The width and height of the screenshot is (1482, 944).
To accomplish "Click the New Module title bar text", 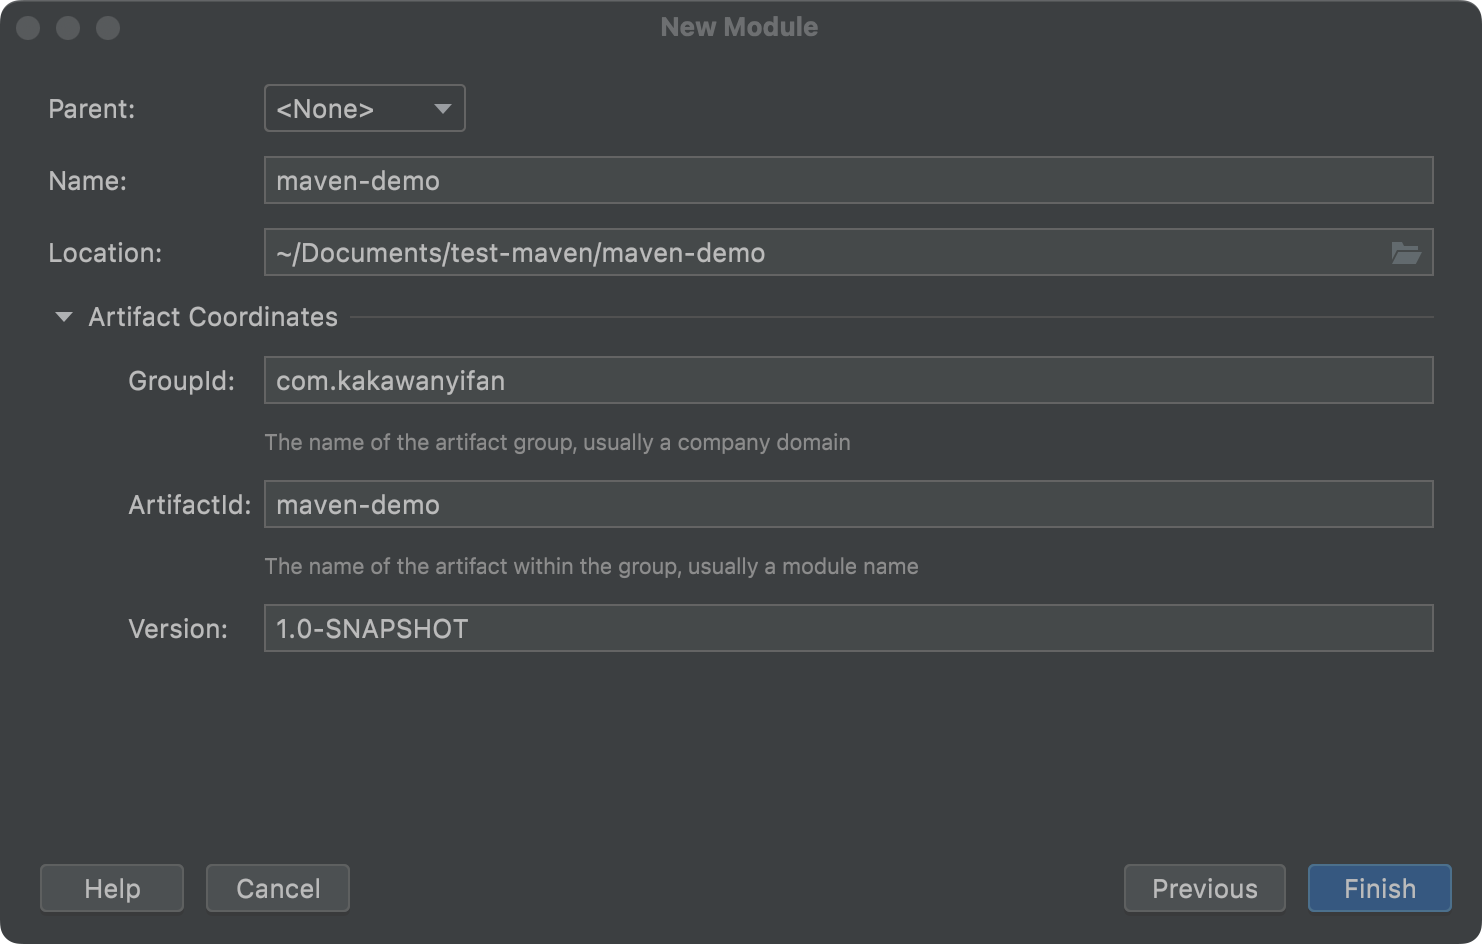I will click(x=739, y=27).
